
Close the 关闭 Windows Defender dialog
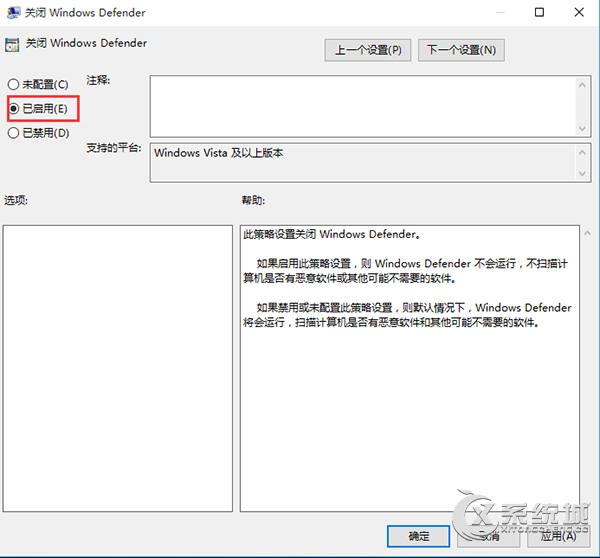pos(579,12)
